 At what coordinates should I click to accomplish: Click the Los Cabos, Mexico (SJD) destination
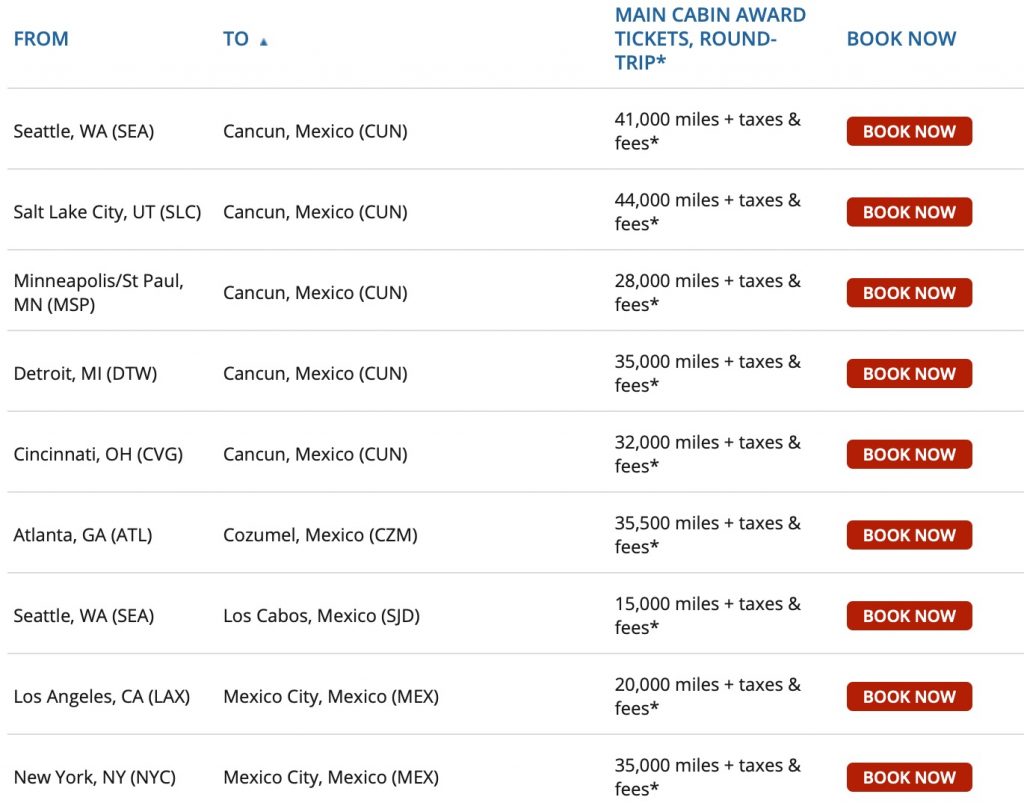[321, 616]
